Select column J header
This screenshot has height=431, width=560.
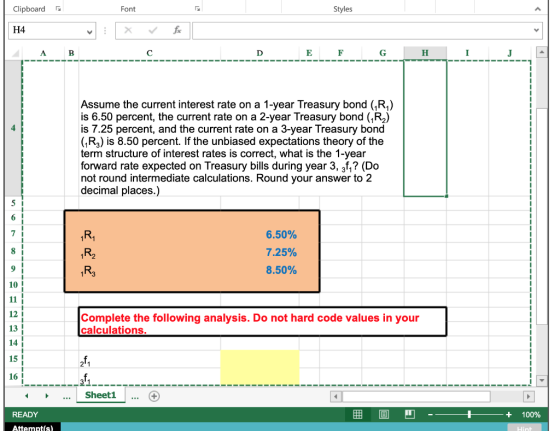(510, 53)
